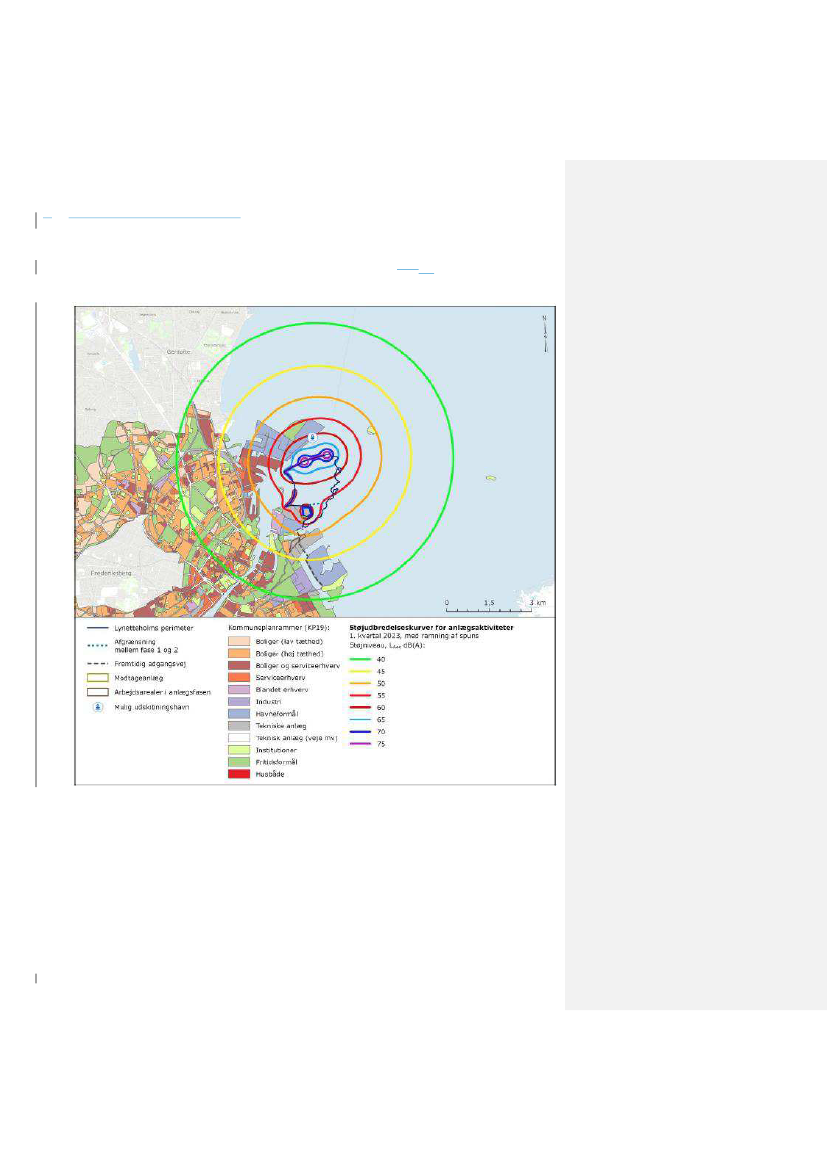Click the Madtageanlæg legend box symbol

coord(98,678)
